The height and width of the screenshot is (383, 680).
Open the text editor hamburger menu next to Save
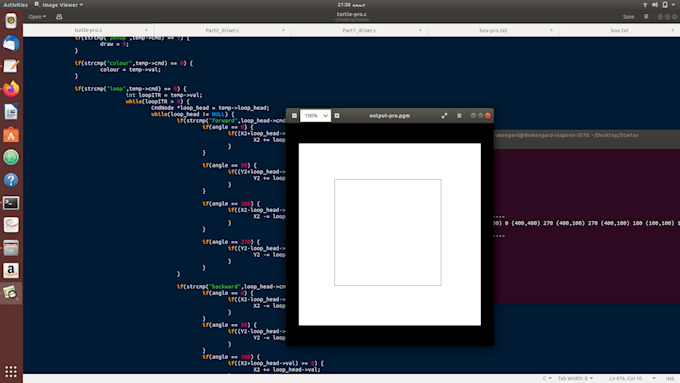pyautogui.click(x=646, y=17)
